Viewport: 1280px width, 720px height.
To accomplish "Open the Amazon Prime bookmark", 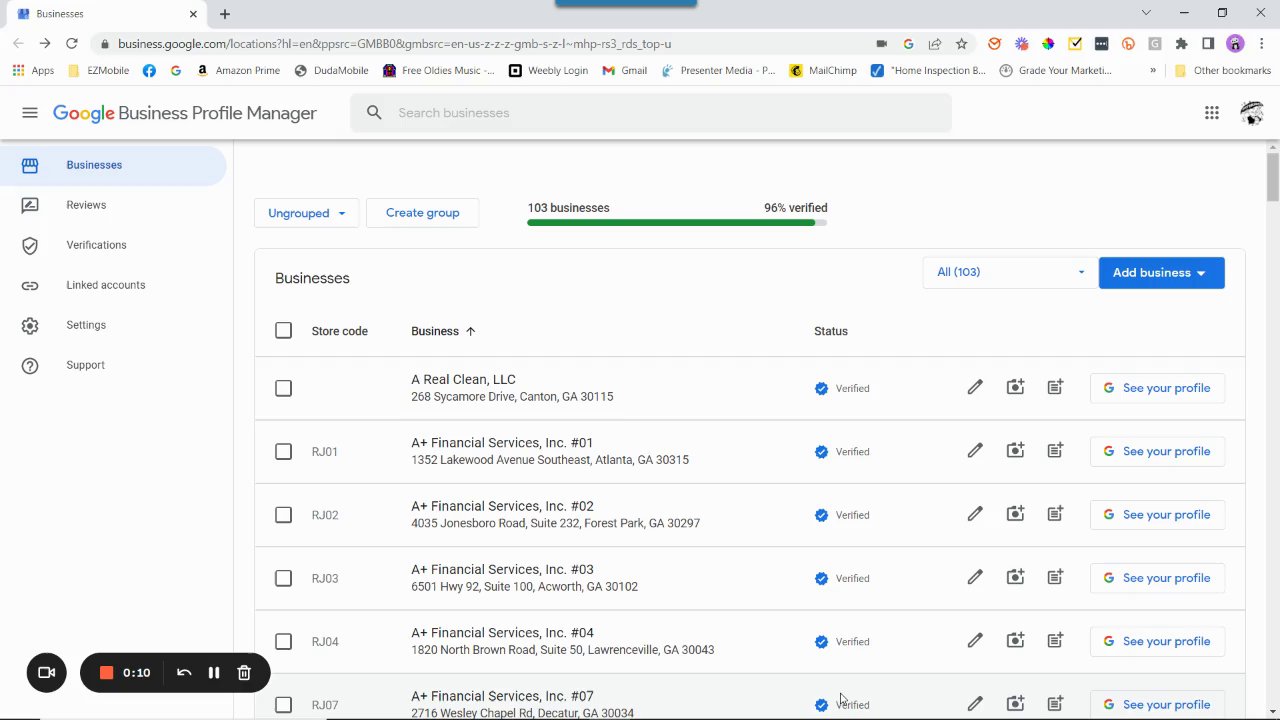I will (238, 71).
